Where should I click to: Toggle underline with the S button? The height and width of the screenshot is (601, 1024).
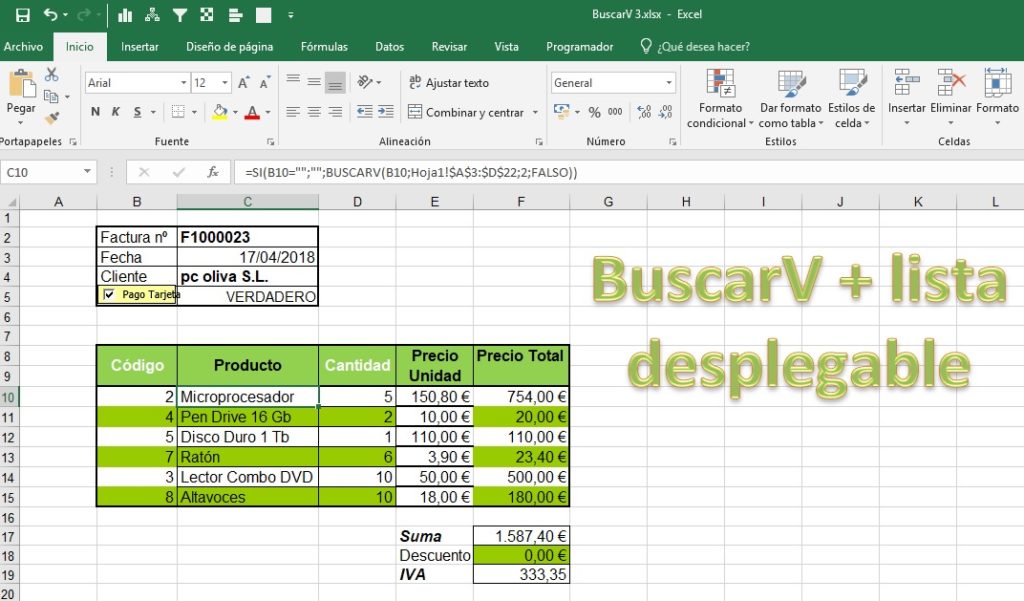[x=137, y=112]
